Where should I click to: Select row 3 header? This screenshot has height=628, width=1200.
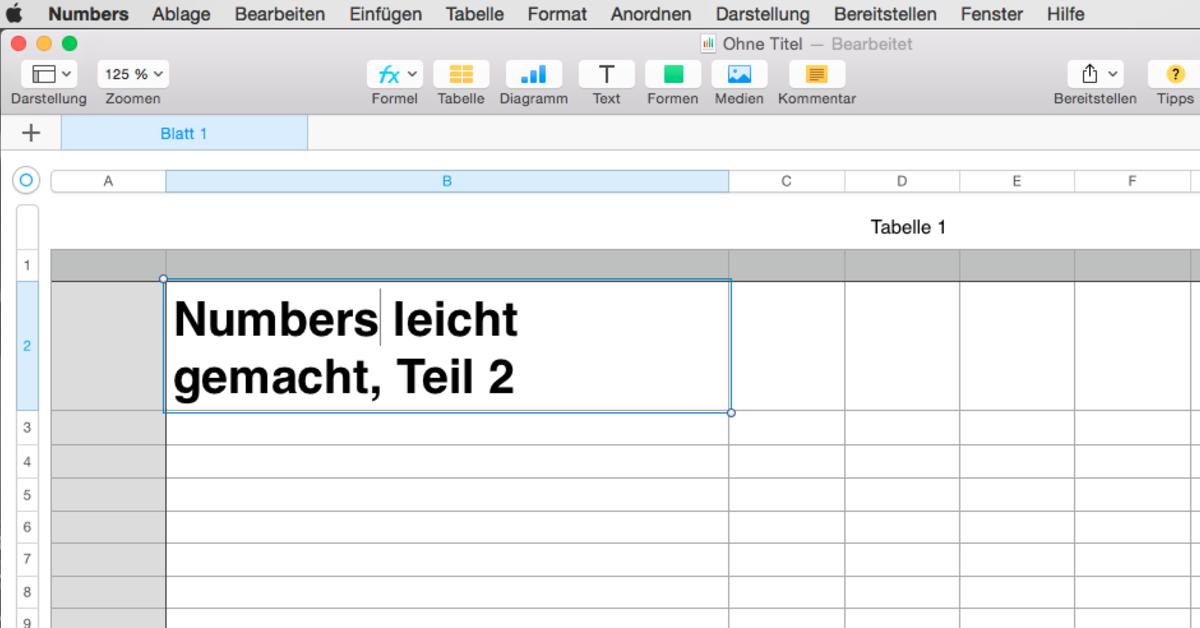[27, 428]
